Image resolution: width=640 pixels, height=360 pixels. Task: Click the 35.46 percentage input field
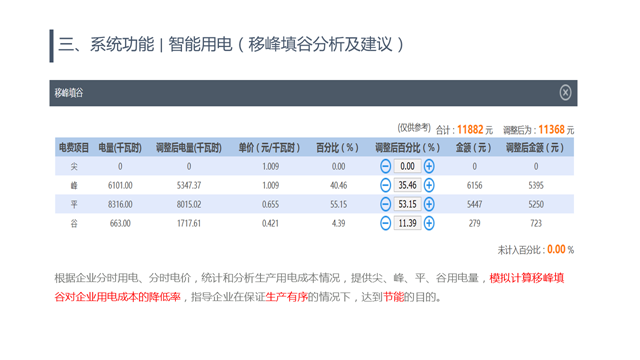click(x=407, y=185)
